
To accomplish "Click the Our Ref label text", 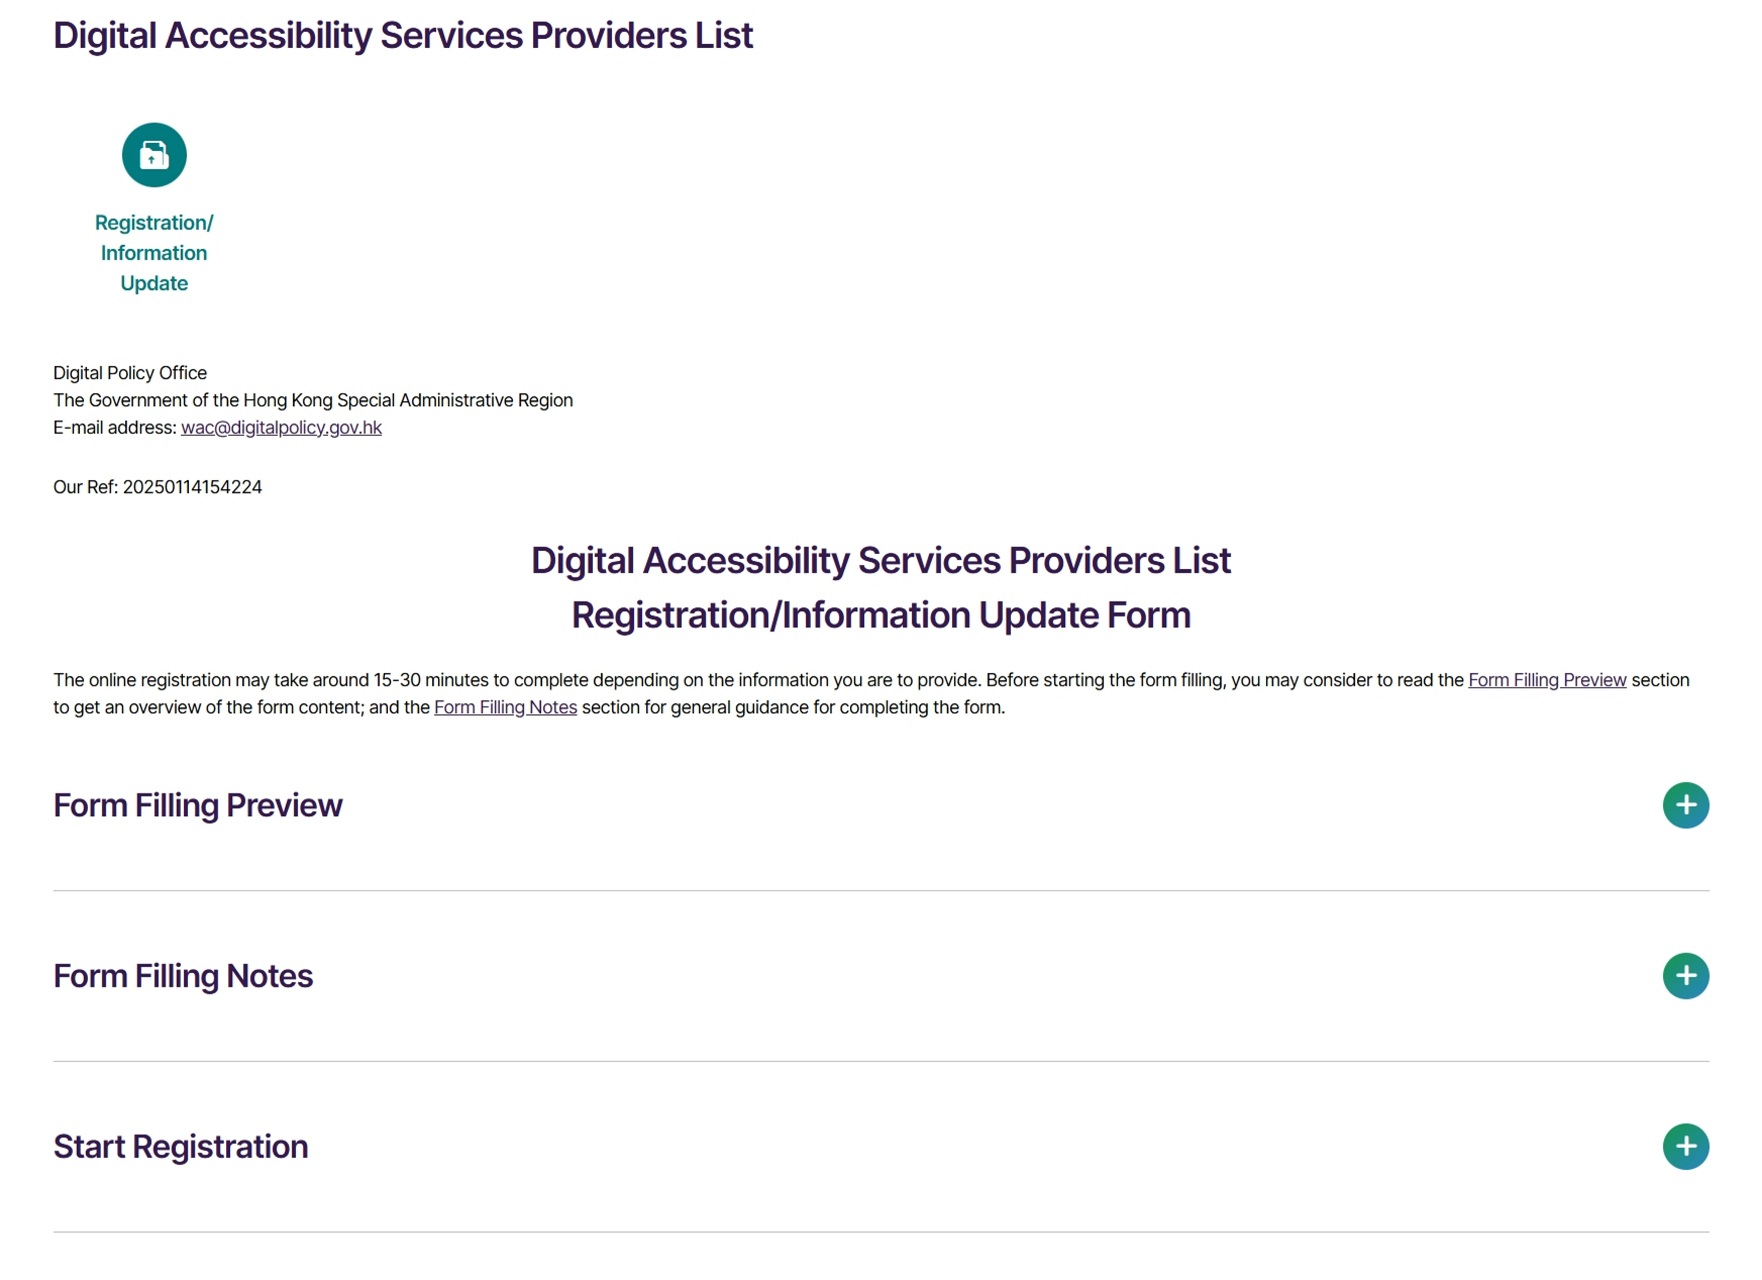I will point(85,488).
